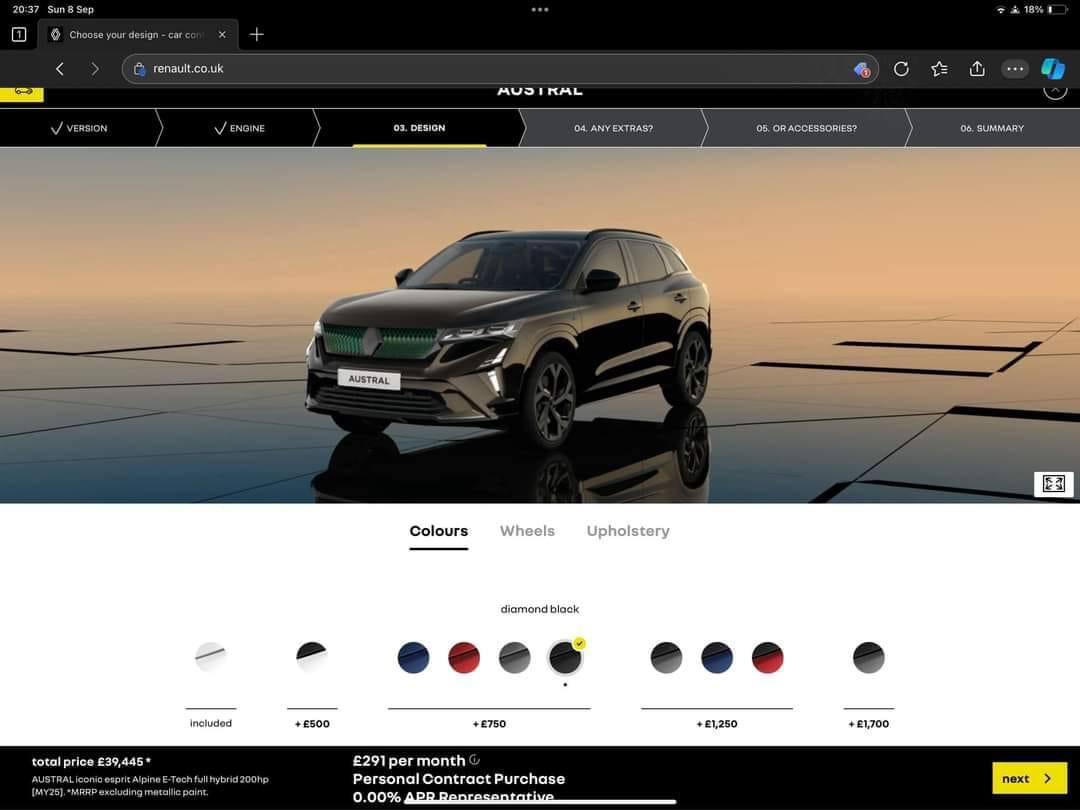This screenshot has width=1080, height=810.
Task: Close the configurator with the circled X
Action: click(1055, 92)
